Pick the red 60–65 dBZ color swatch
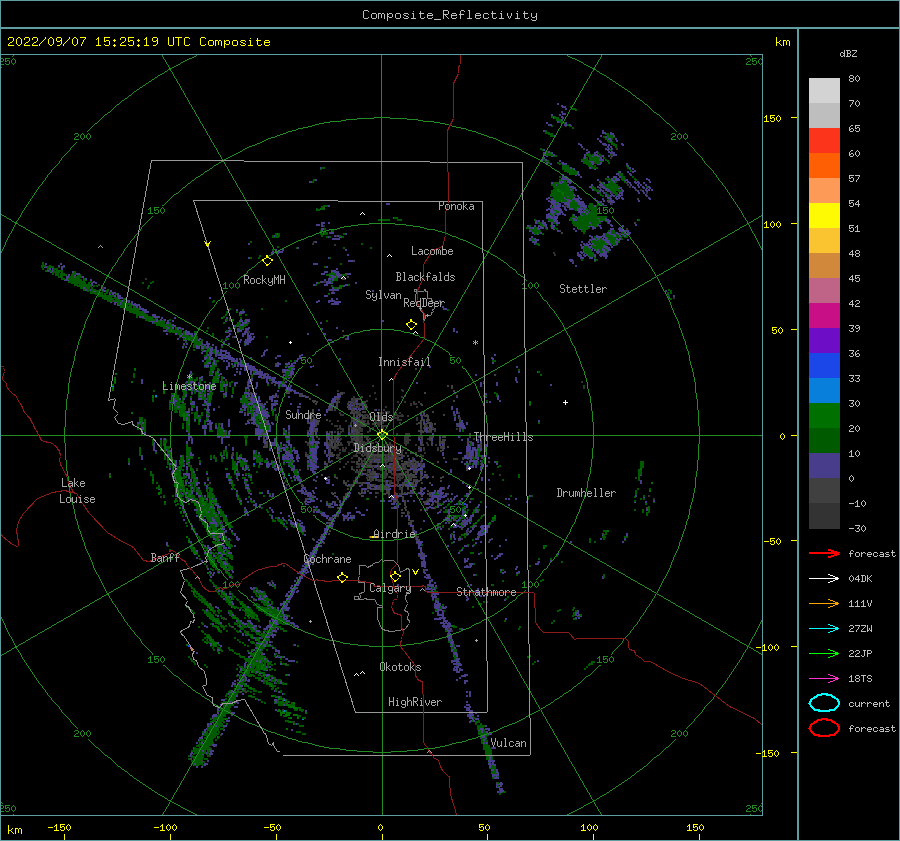900x841 pixels. coord(824,140)
